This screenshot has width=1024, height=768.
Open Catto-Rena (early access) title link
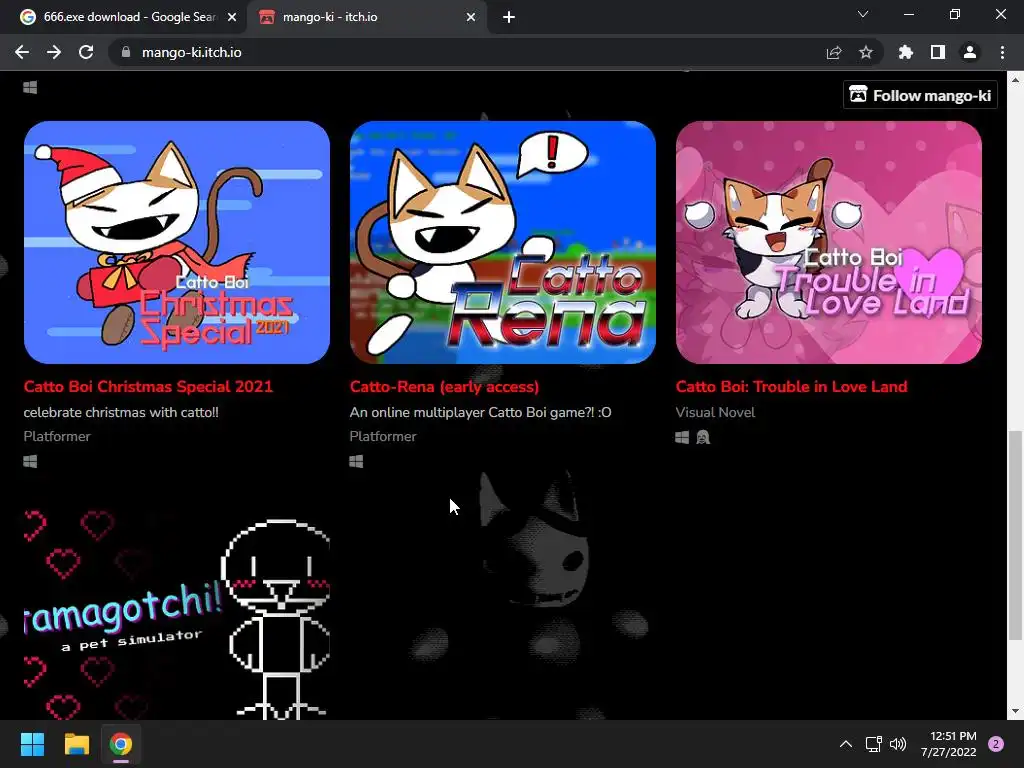444,387
